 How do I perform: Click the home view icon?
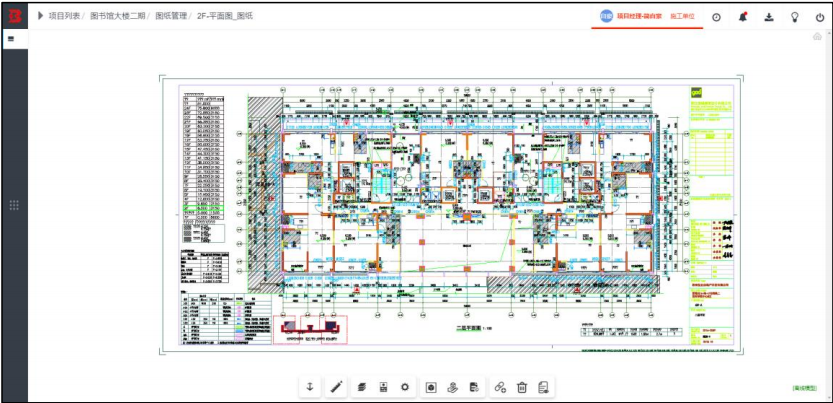coord(818,36)
